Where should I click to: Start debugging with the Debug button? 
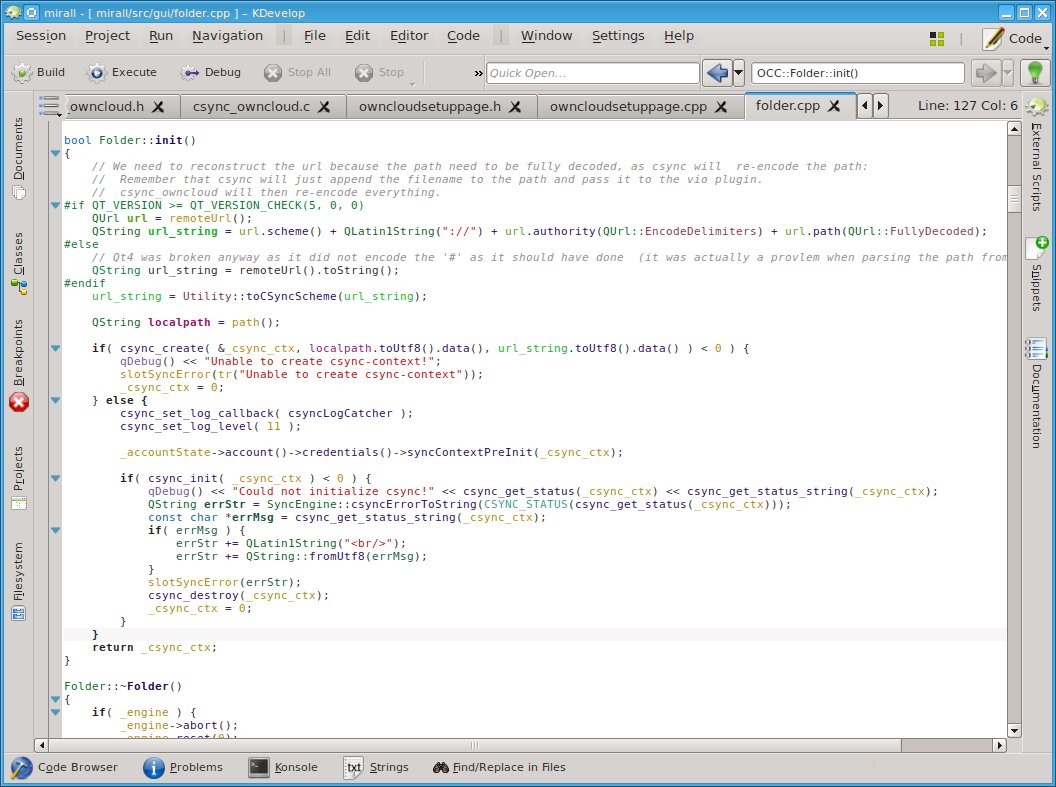[211, 73]
